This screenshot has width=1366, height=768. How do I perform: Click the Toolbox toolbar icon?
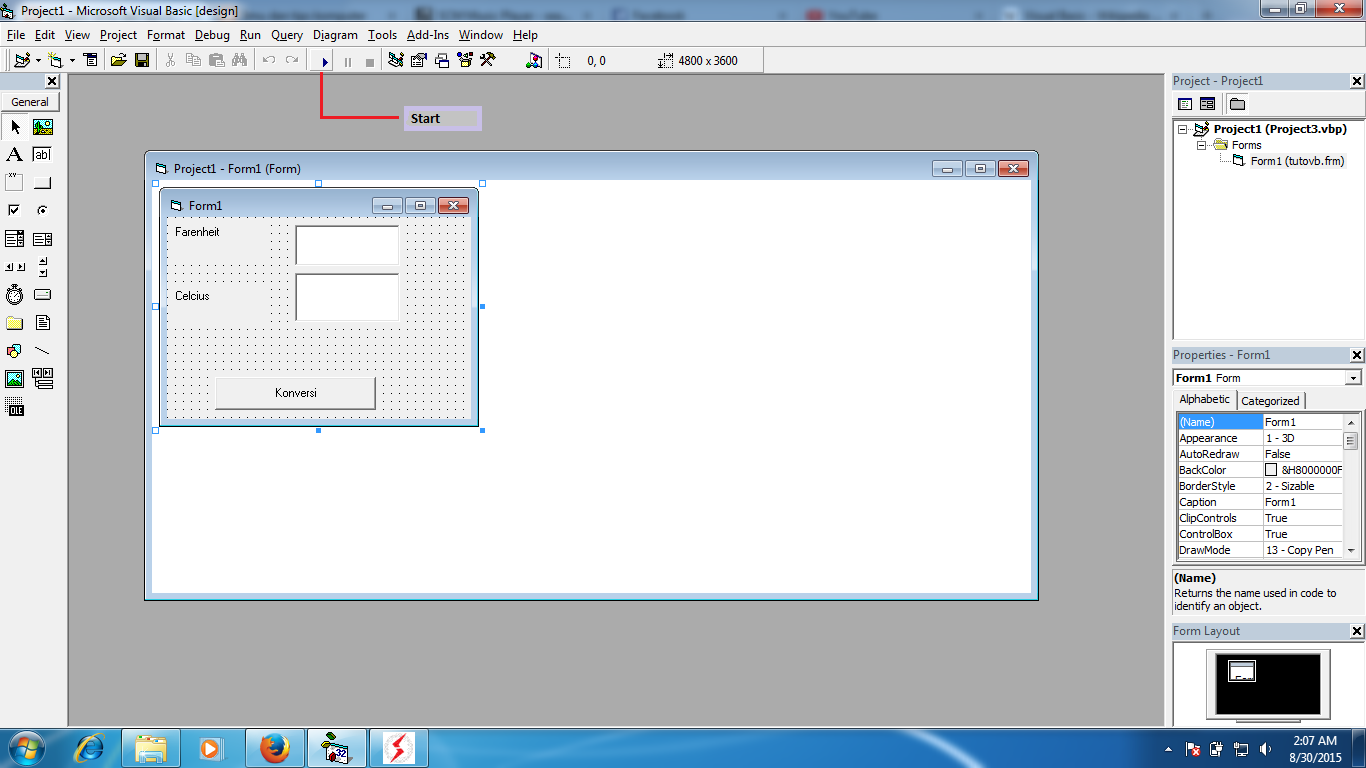coord(488,60)
